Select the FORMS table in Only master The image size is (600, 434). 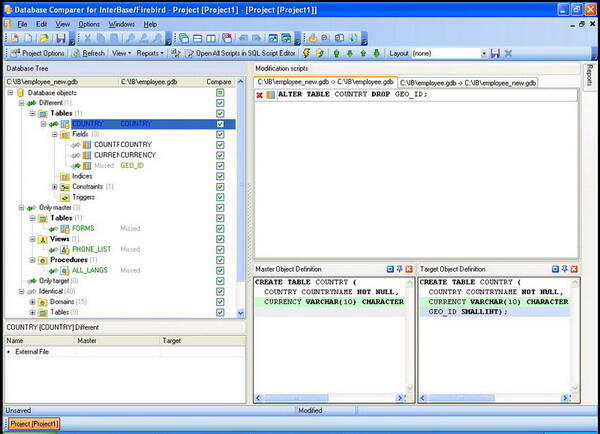[83, 228]
